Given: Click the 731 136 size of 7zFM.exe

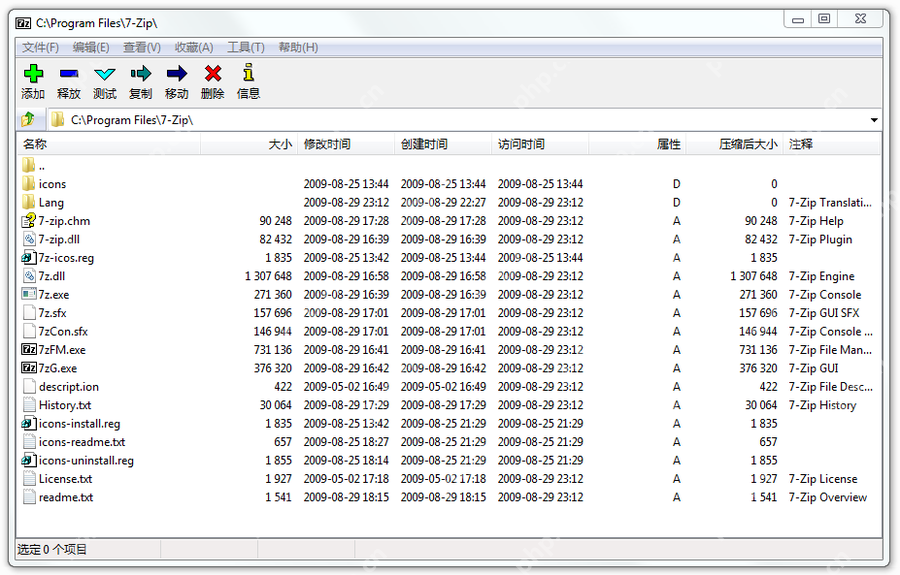Looking at the screenshot, I should (273, 349).
